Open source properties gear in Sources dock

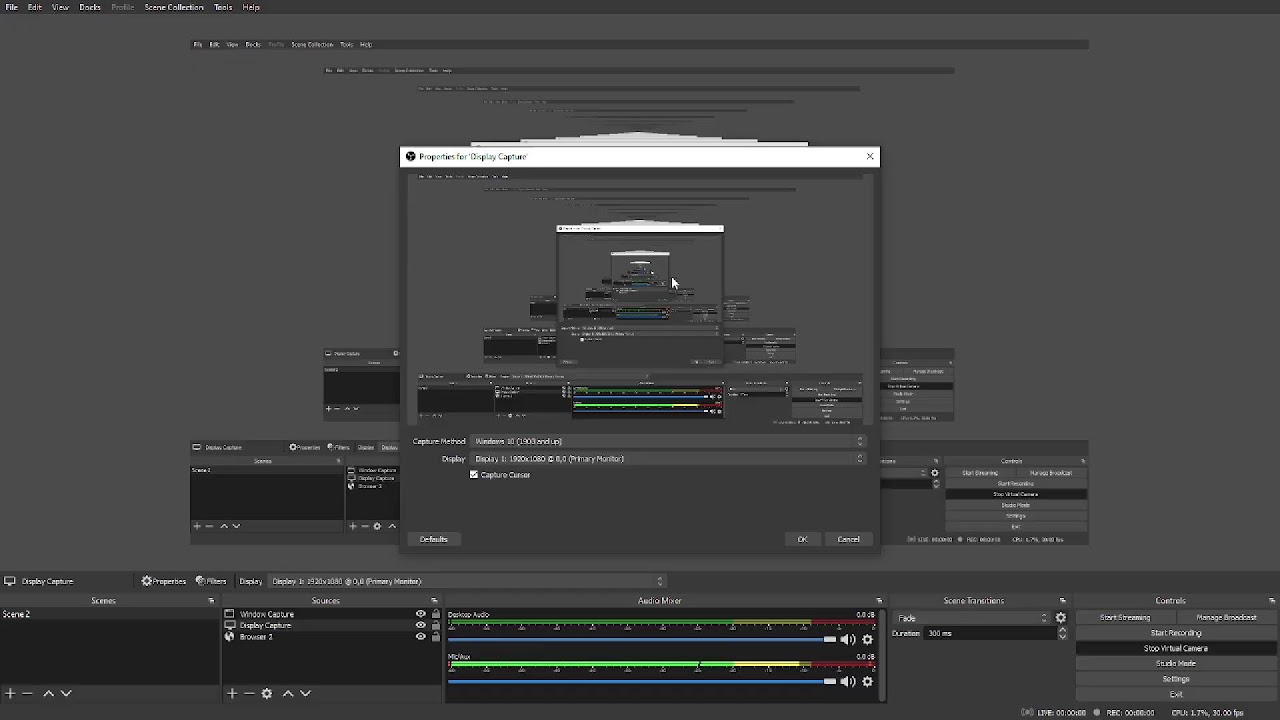pyautogui.click(x=267, y=693)
